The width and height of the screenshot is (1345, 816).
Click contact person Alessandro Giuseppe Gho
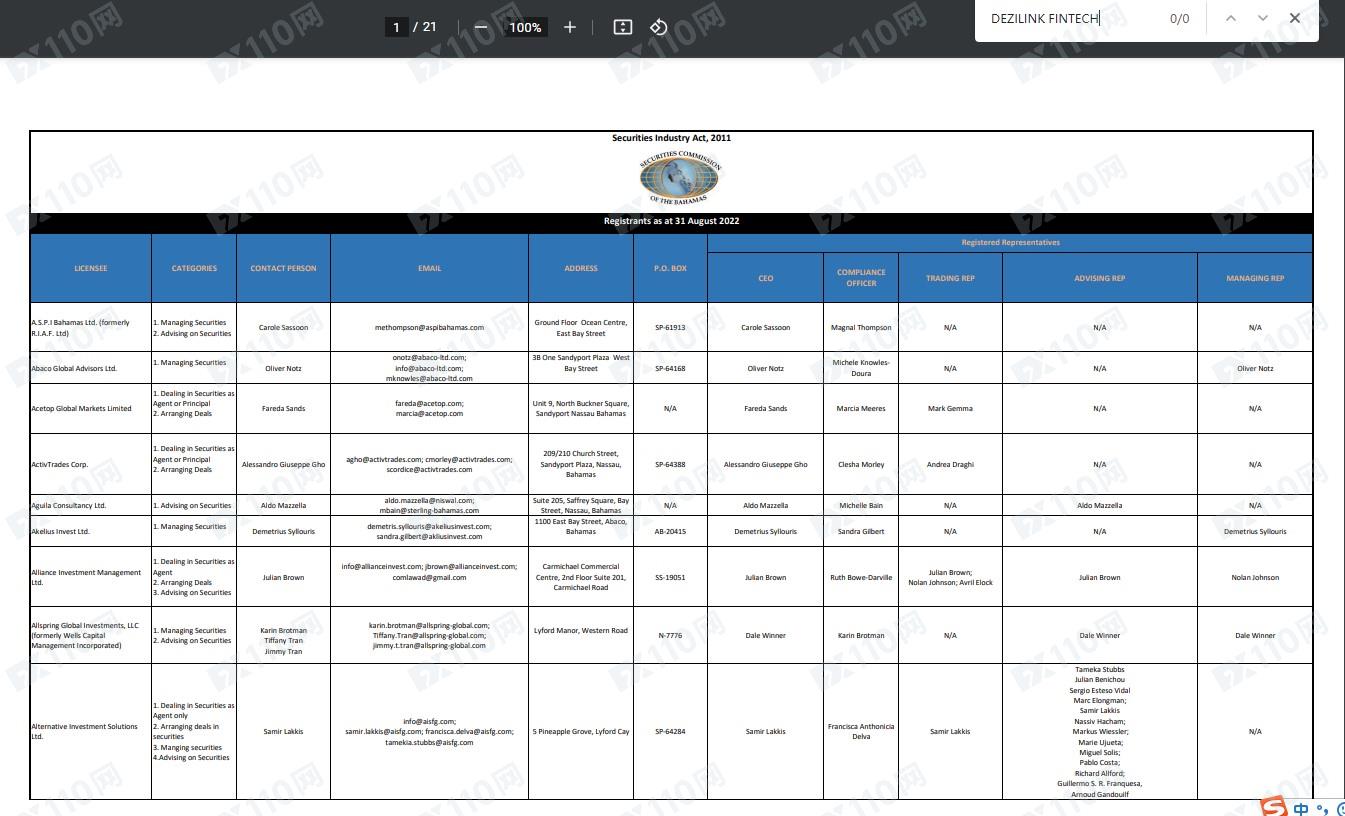[x=283, y=464]
